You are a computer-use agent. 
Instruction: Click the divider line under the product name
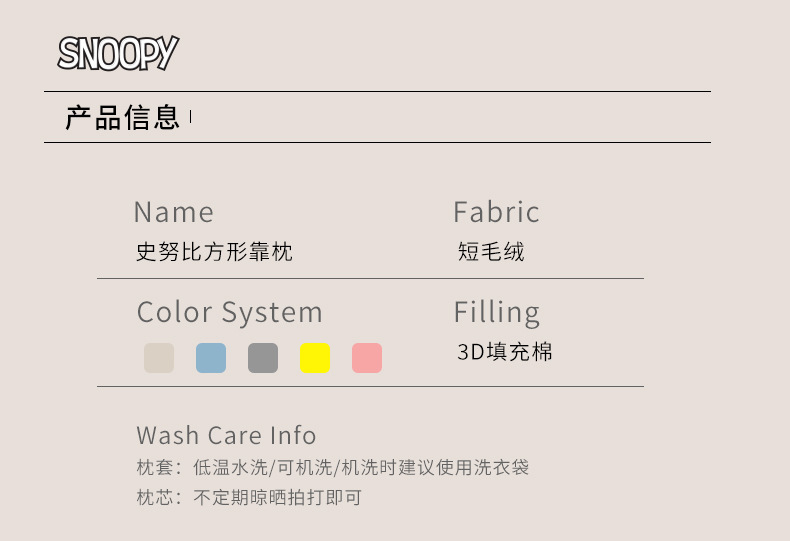pyautogui.click(x=370, y=278)
